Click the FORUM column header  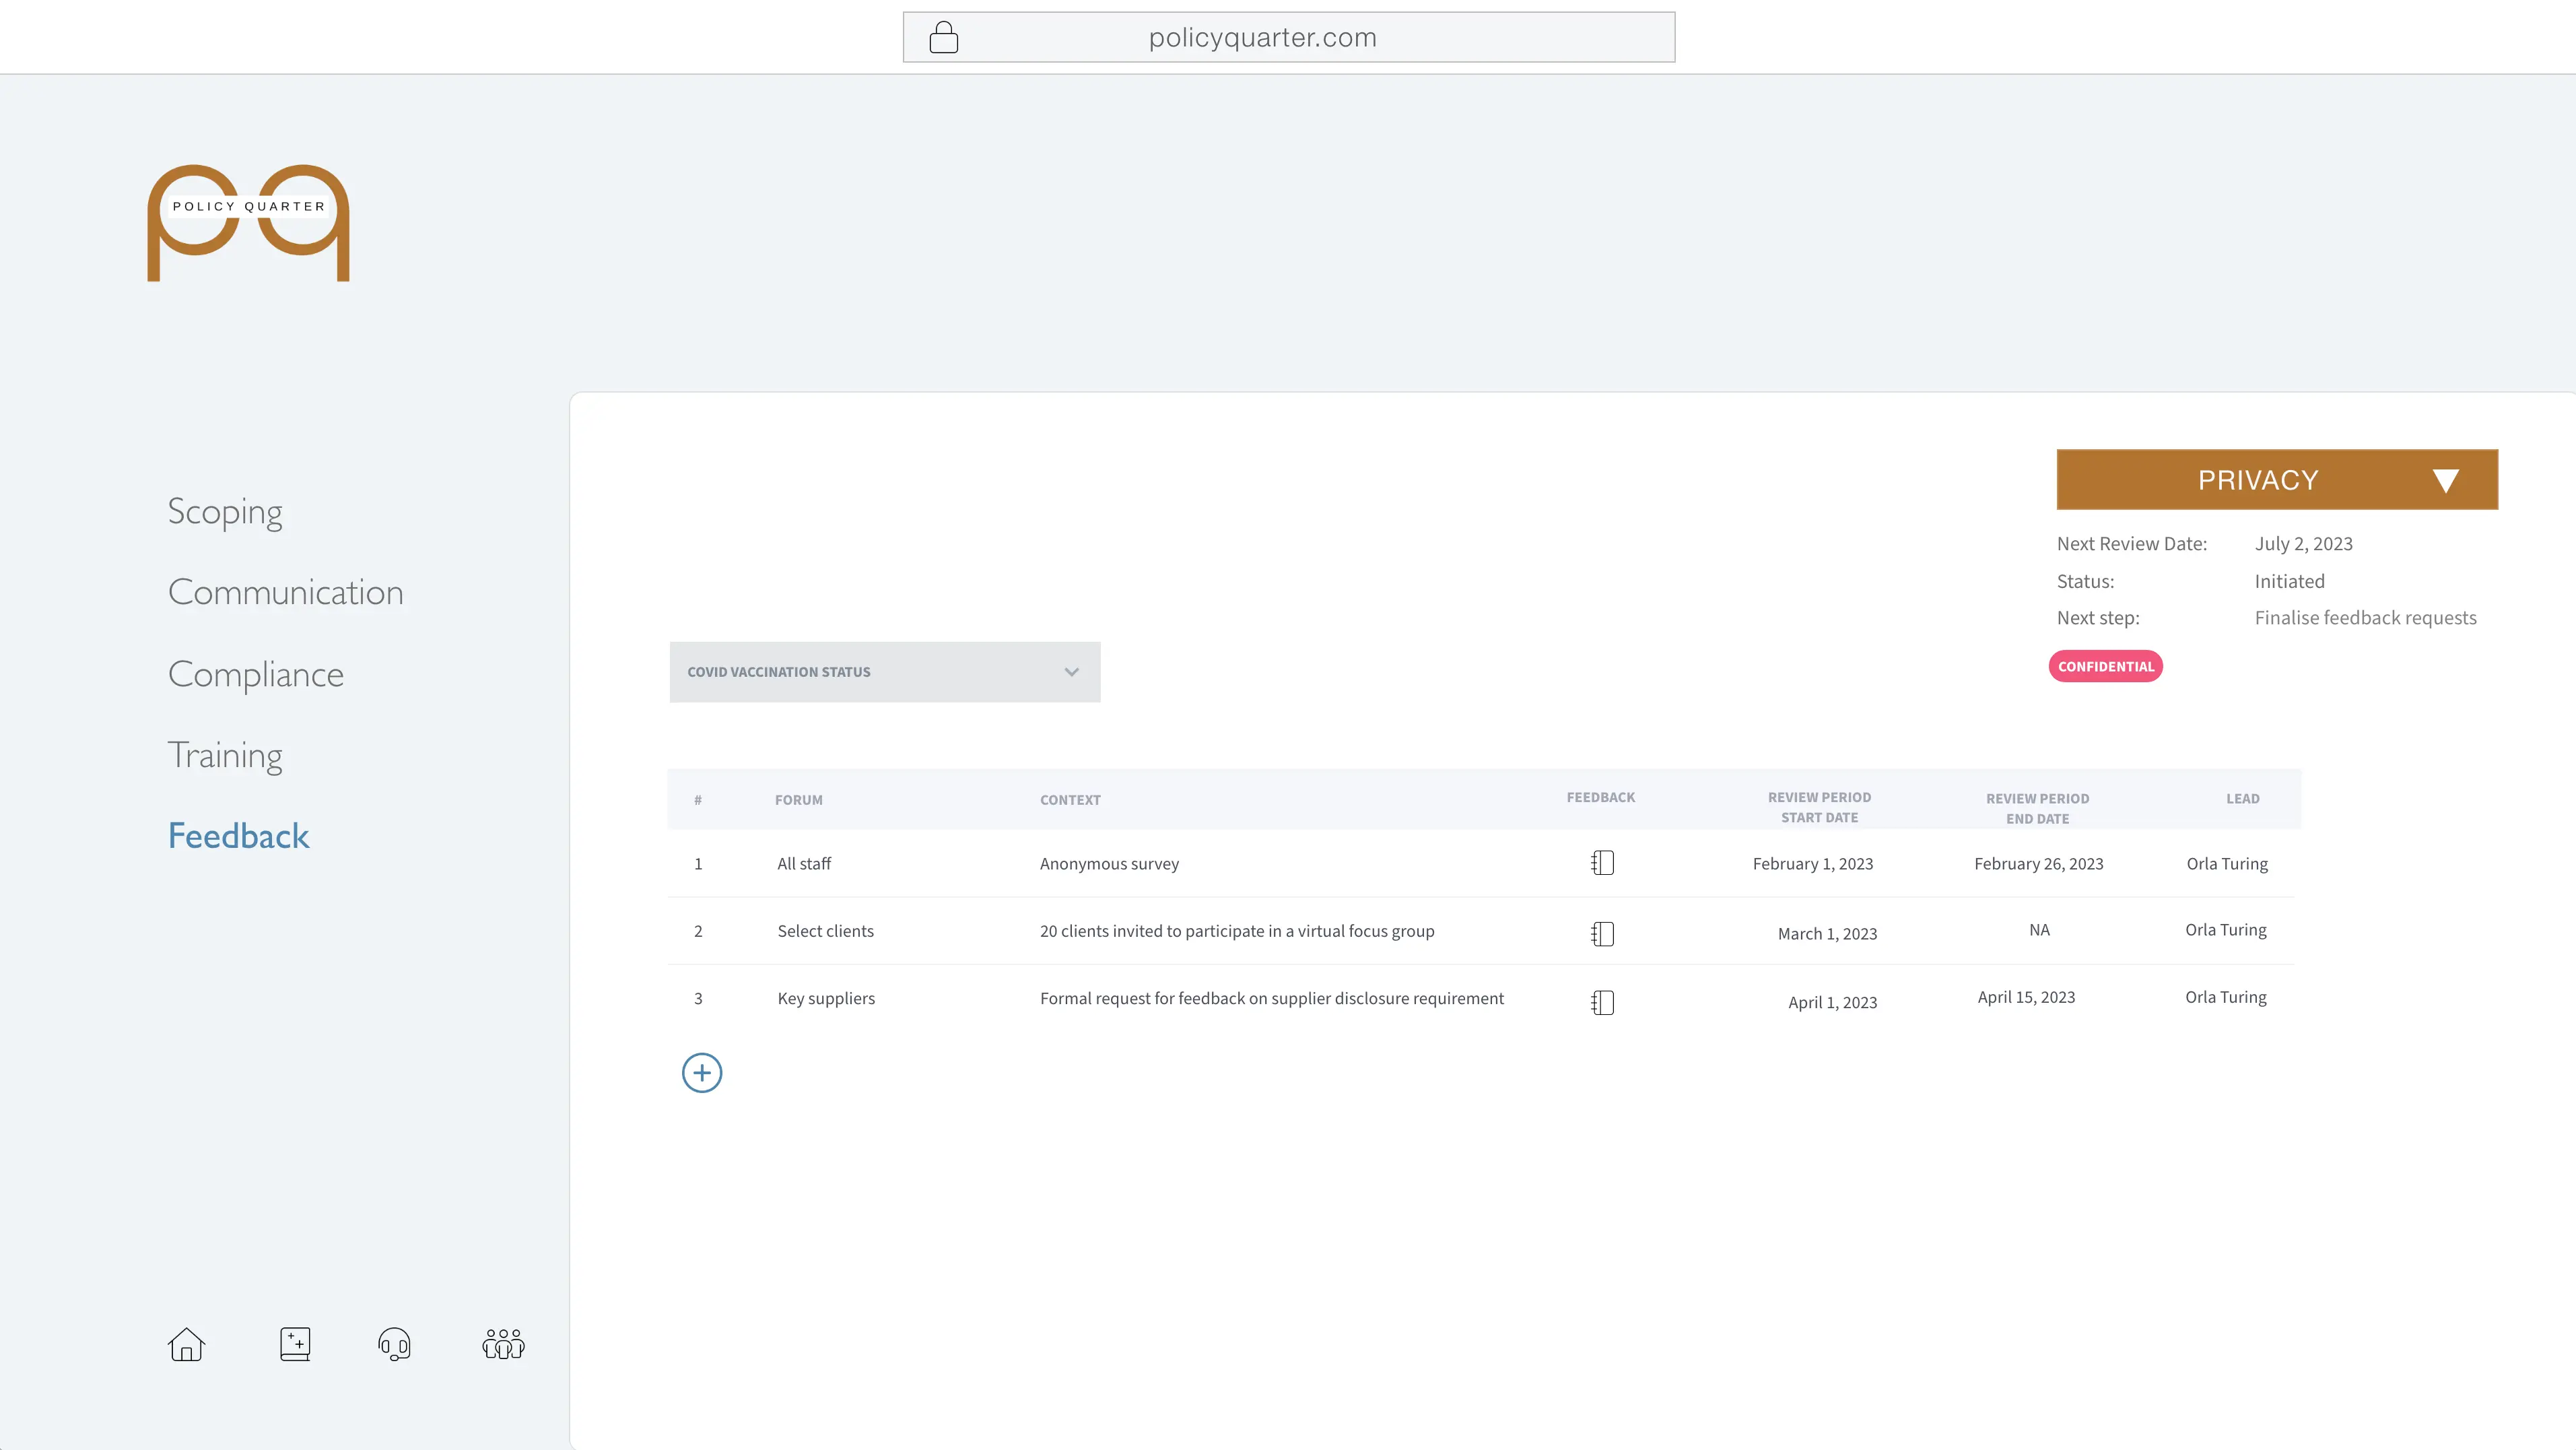799,800
